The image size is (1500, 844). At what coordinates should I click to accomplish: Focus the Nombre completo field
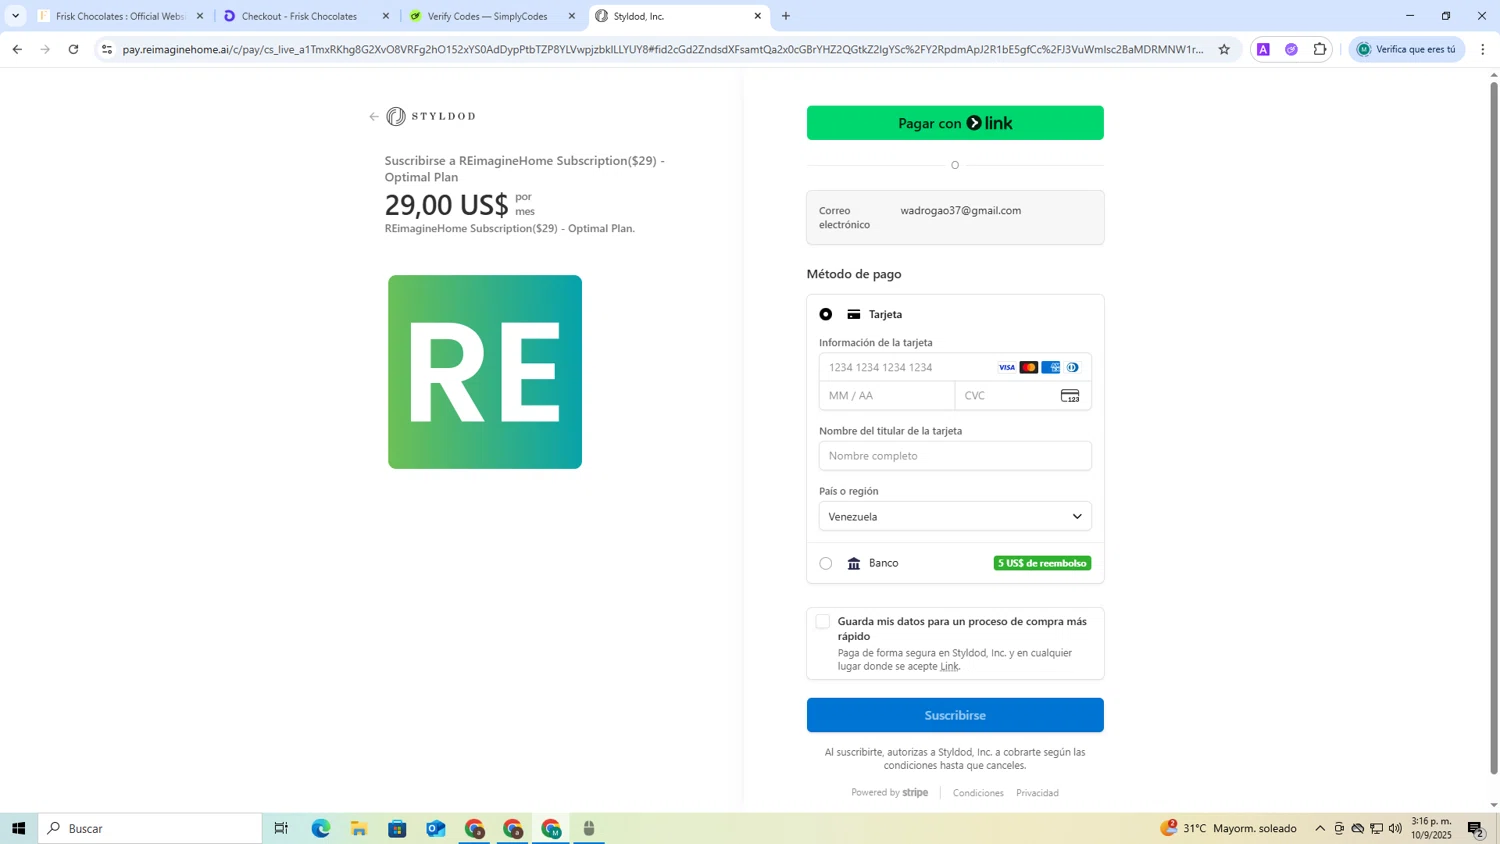pos(955,456)
